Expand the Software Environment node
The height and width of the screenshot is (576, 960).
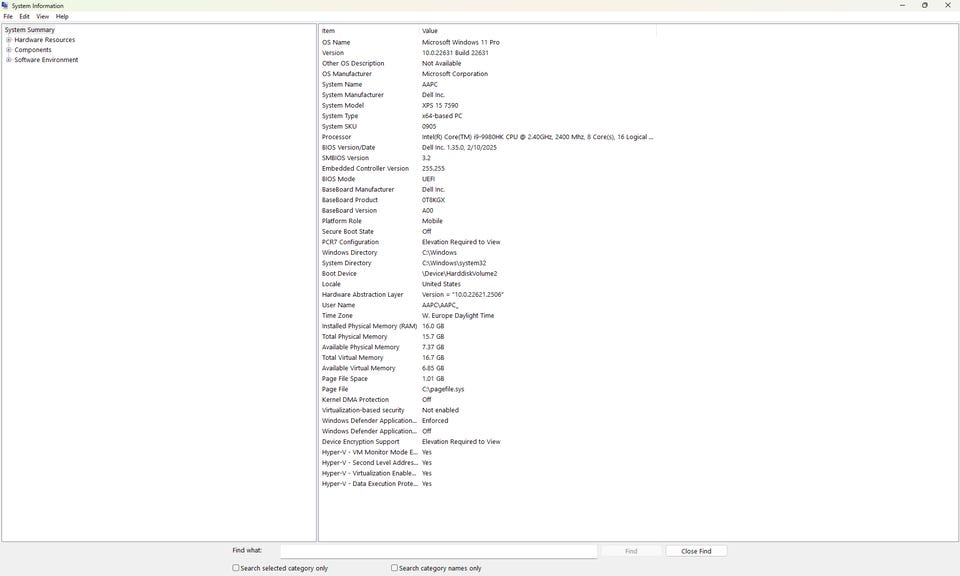click(x=9, y=60)
